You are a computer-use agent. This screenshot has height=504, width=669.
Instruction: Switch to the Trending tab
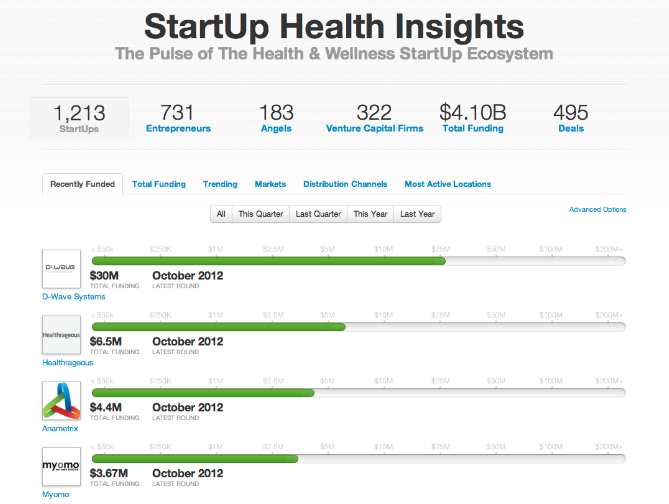pyautogui.click(x=220, y=184)
